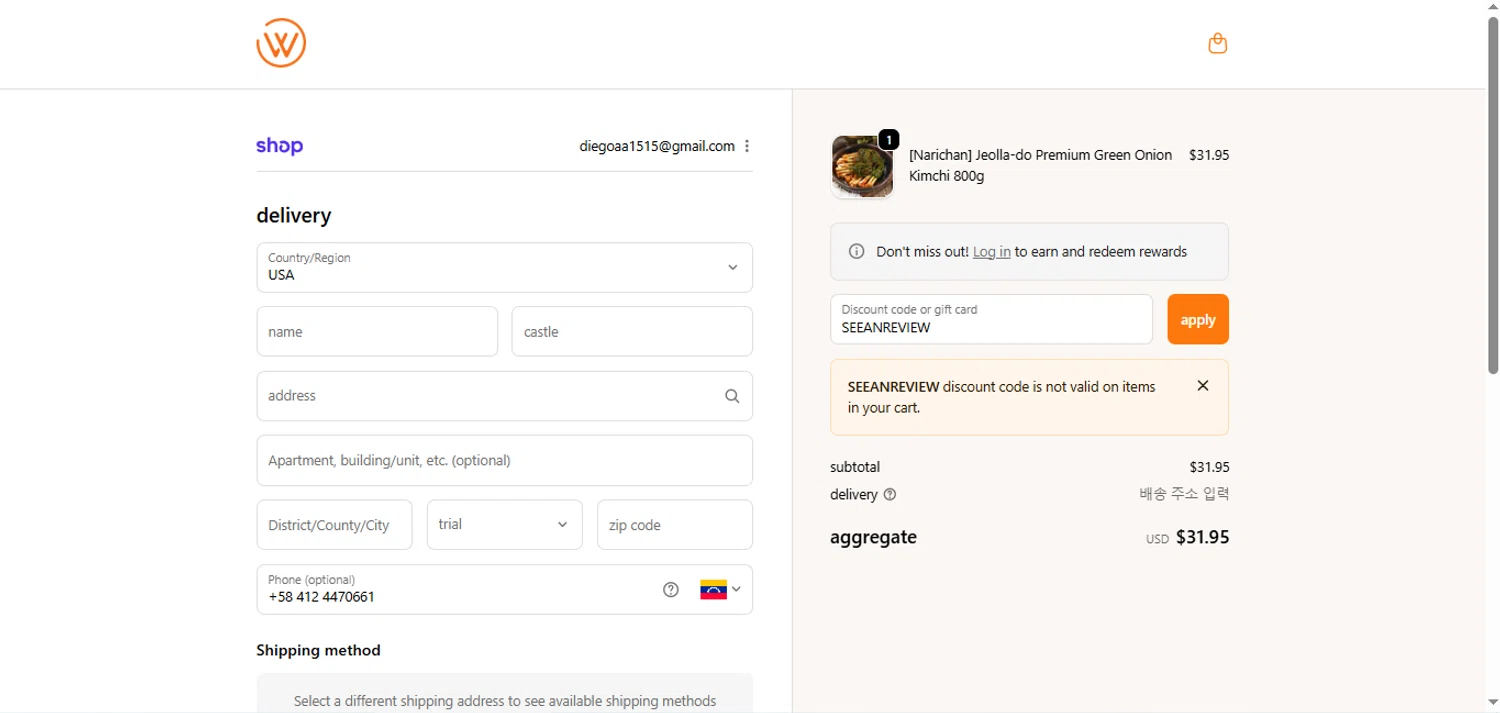
Task: Click the address search magnifier icon
Action: (732, 396)
